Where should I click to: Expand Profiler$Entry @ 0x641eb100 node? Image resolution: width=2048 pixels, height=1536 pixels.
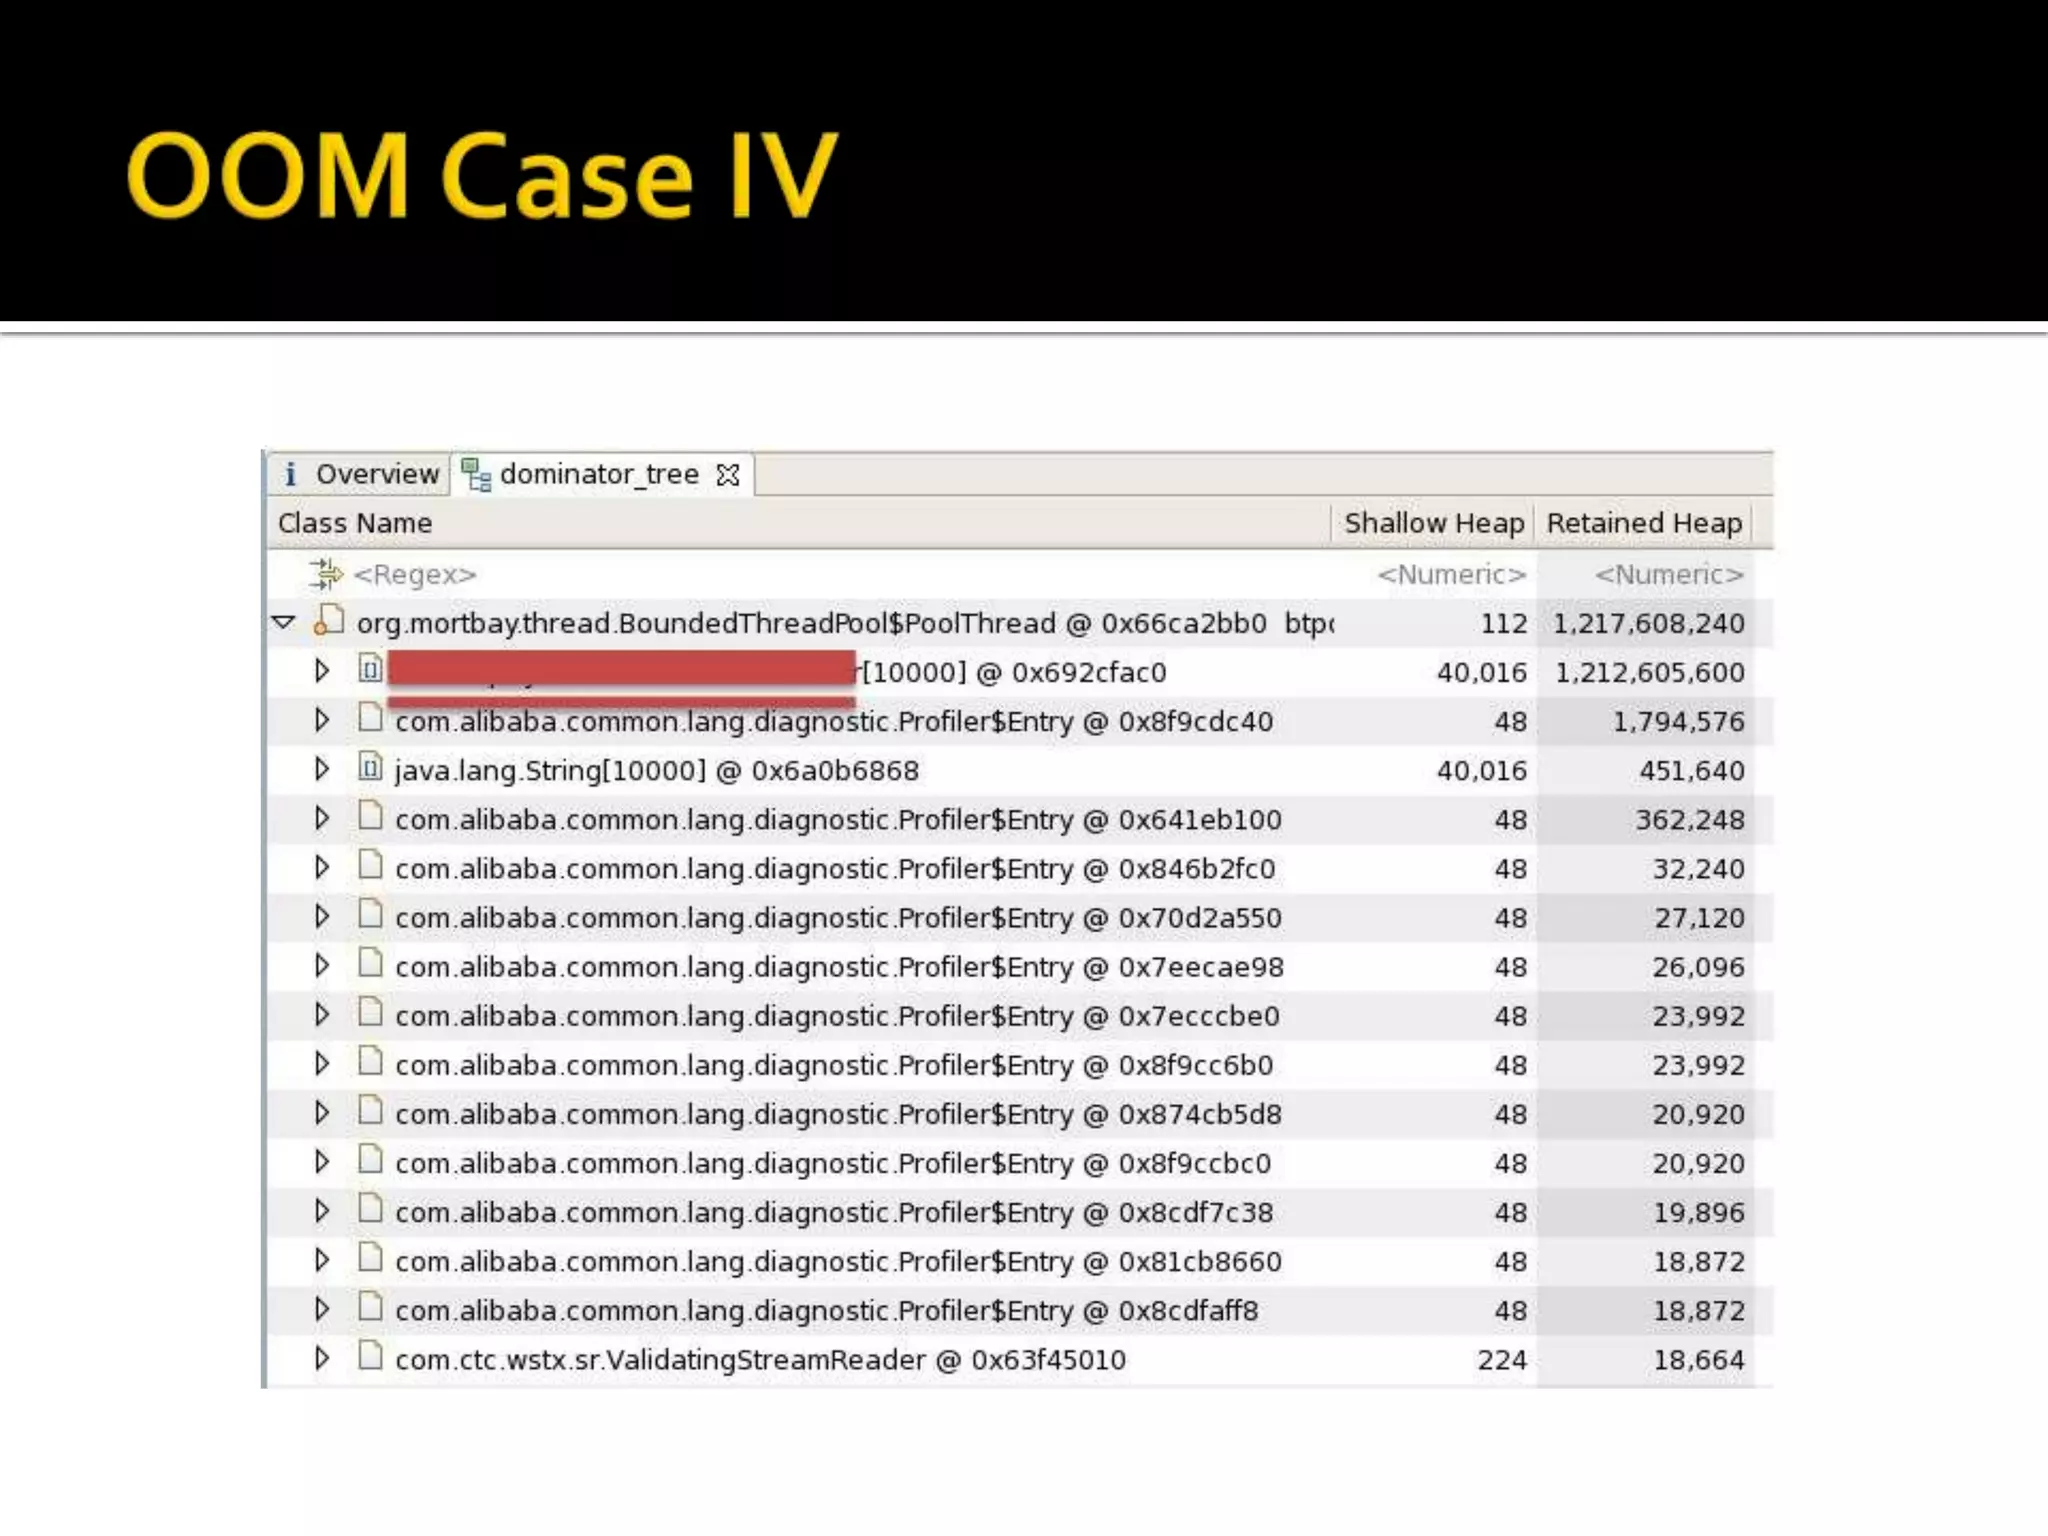(321, 818)
